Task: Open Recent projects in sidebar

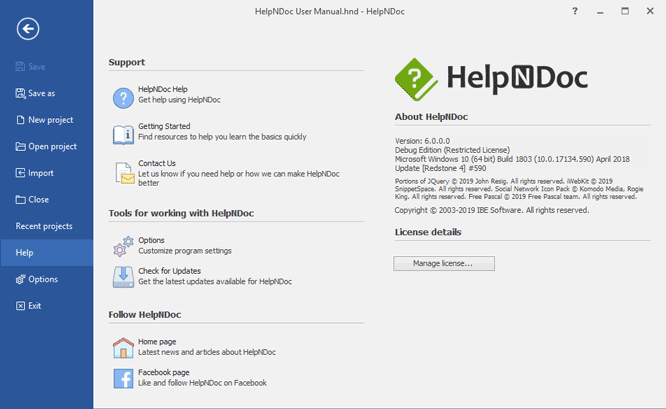Action: (44, 226)
